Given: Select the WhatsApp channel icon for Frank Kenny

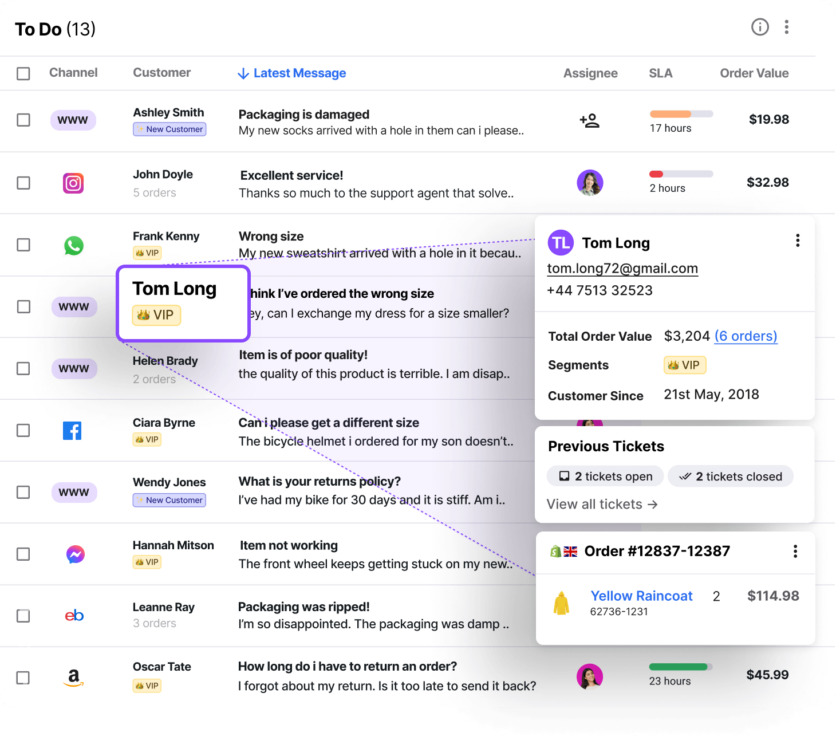Looking at the screenshot, I should click(73, 244).
